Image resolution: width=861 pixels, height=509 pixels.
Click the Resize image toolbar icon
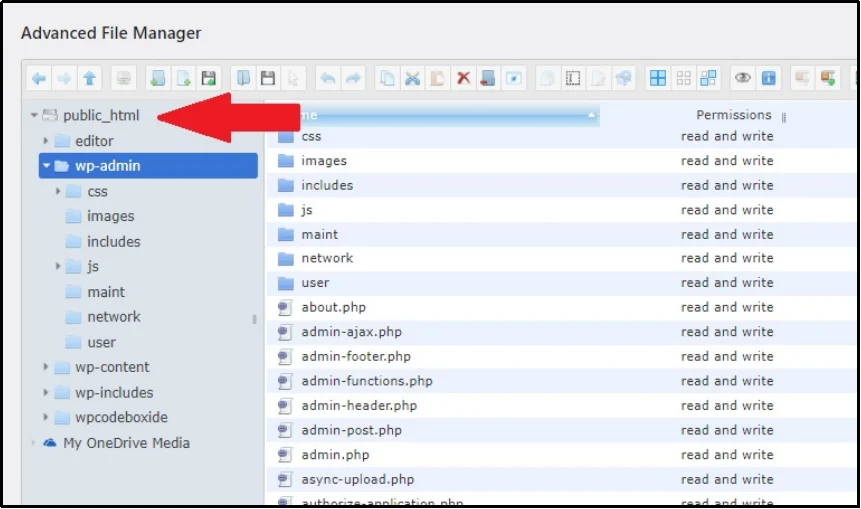click(623, 79)
